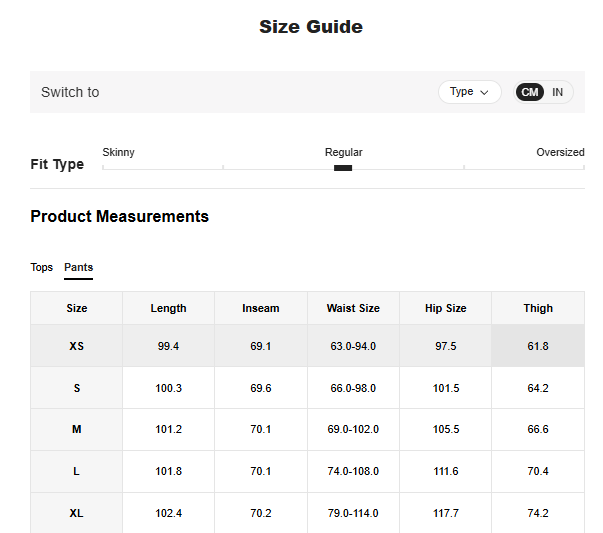Viewport: 603px width, 533px height.
Task: Click the Waist Size column header
Action: 353,308
